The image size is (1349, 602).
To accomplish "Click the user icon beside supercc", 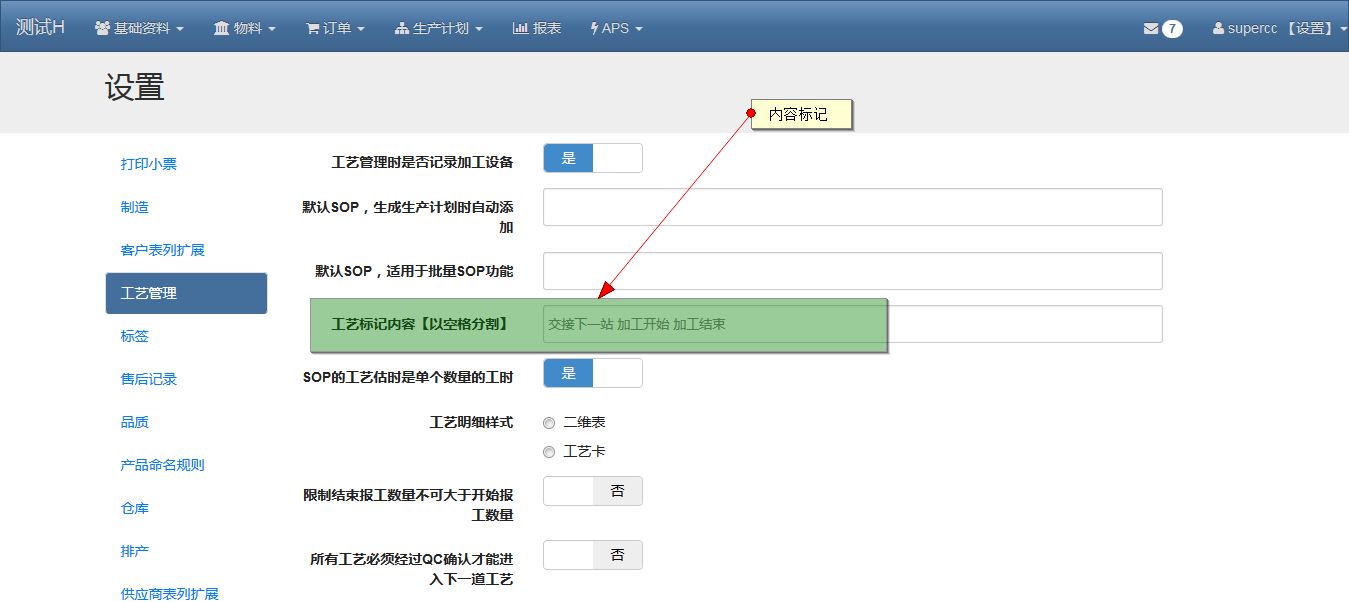I will click(x=1218, y=29).
